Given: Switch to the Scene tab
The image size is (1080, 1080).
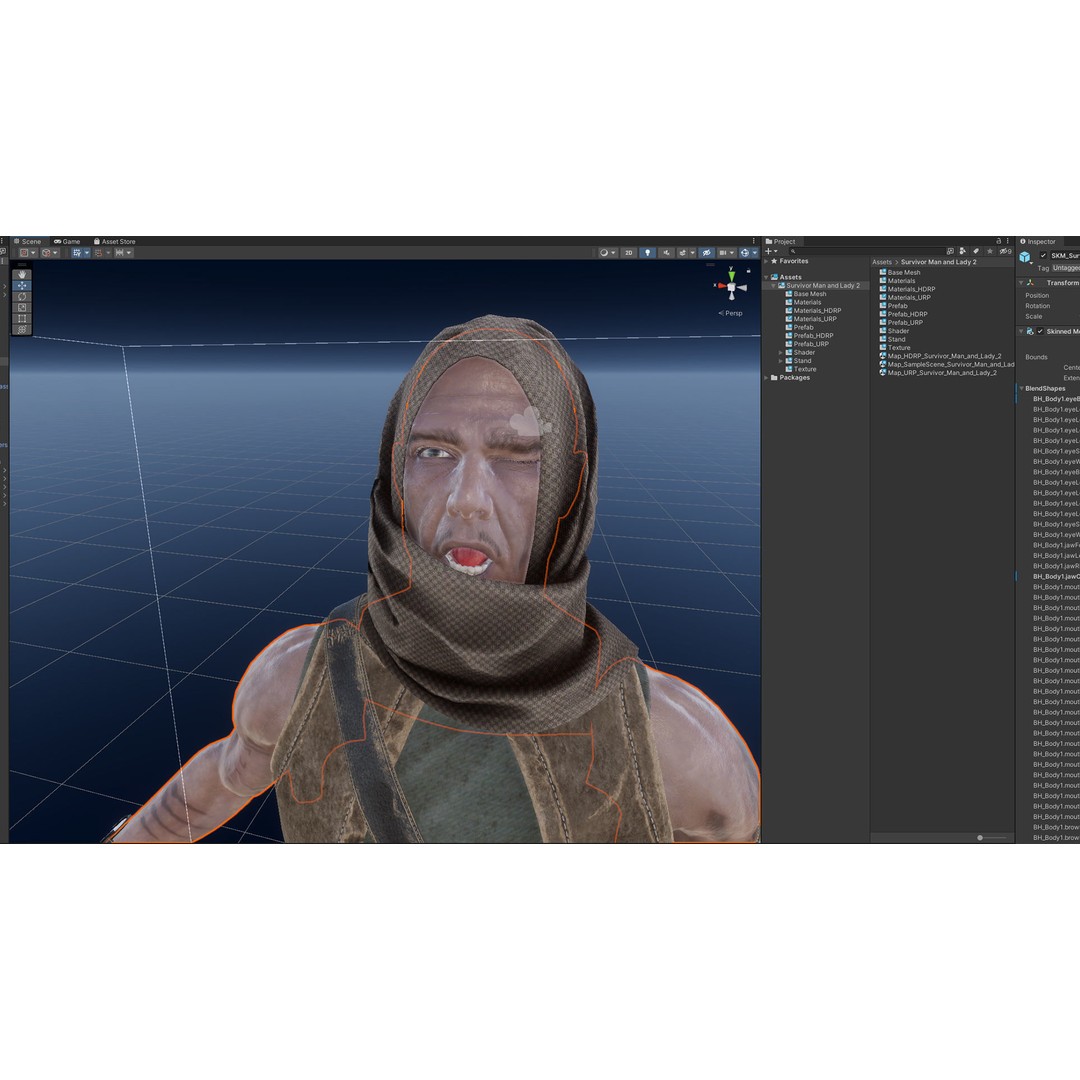Looking at the screenshot, I should point(27,241).
